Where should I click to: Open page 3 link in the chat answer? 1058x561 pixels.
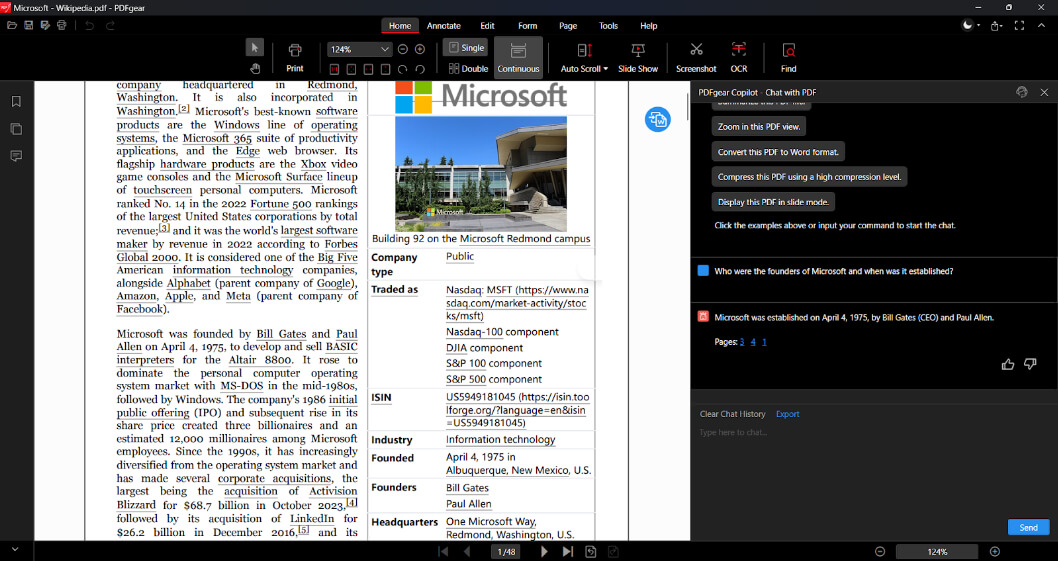(742, 342)
